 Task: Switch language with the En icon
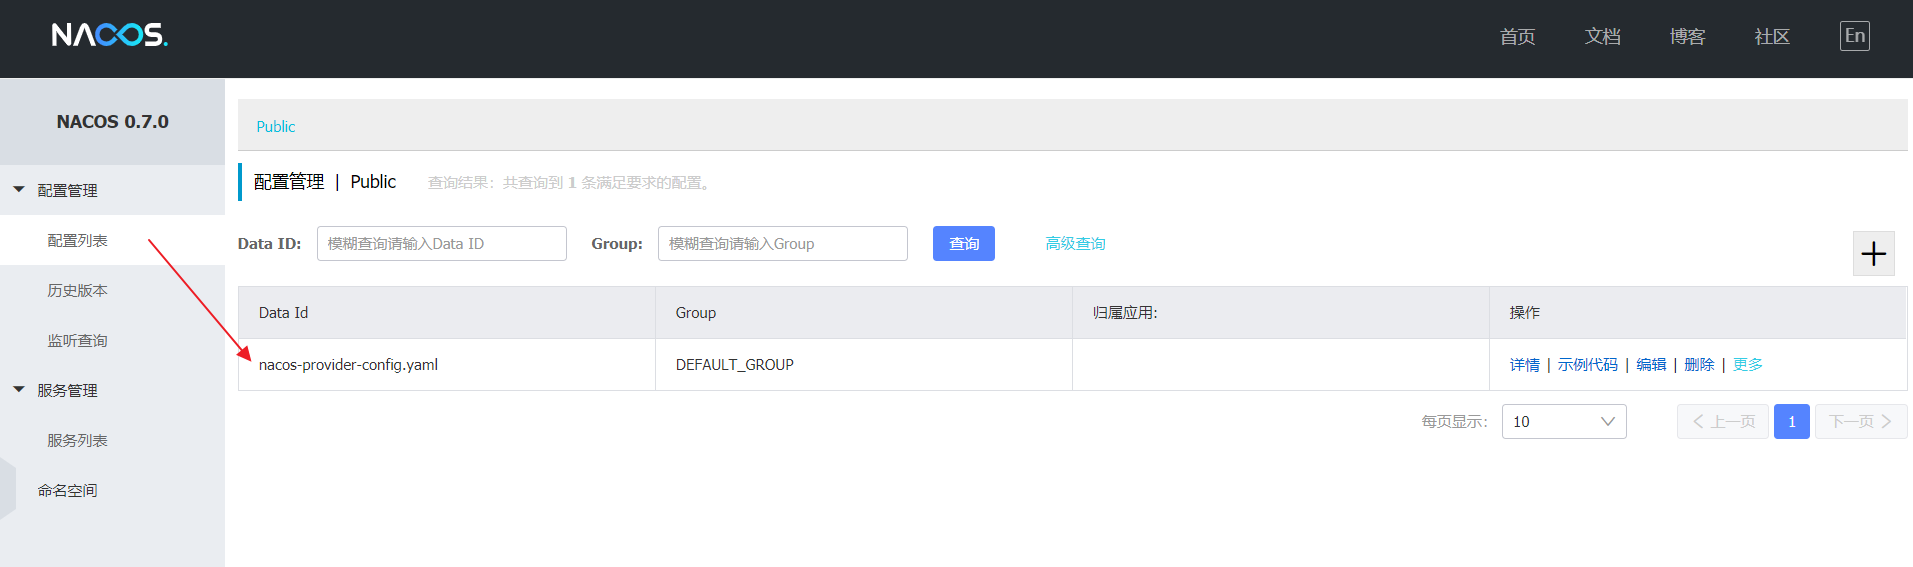pyautogui.click(x=1854, y=36)
